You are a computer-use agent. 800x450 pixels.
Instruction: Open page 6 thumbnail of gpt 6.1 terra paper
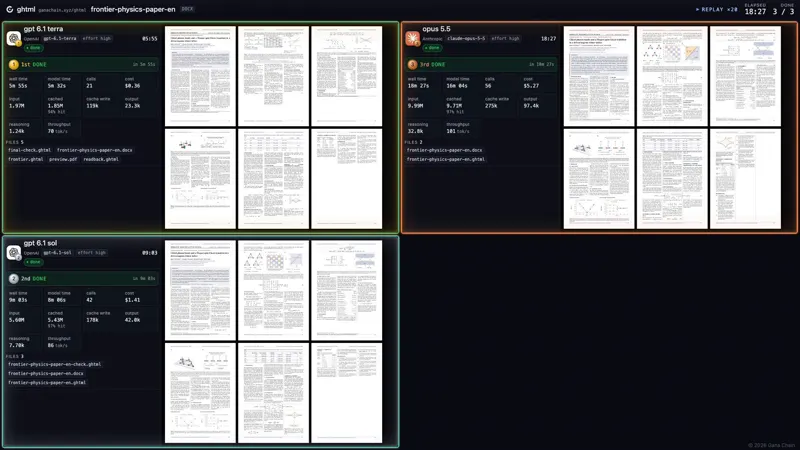(x=346, y=179)
